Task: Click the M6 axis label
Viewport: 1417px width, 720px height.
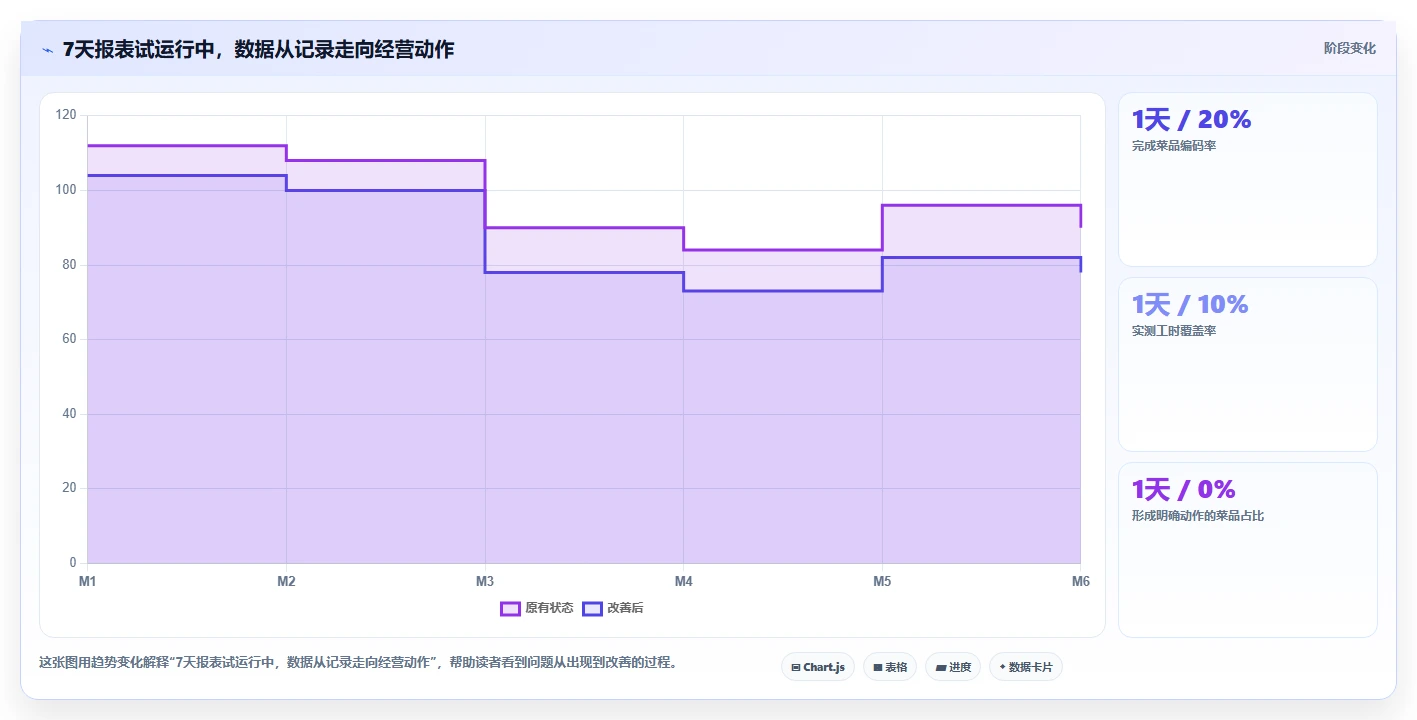Action: 1081,581
